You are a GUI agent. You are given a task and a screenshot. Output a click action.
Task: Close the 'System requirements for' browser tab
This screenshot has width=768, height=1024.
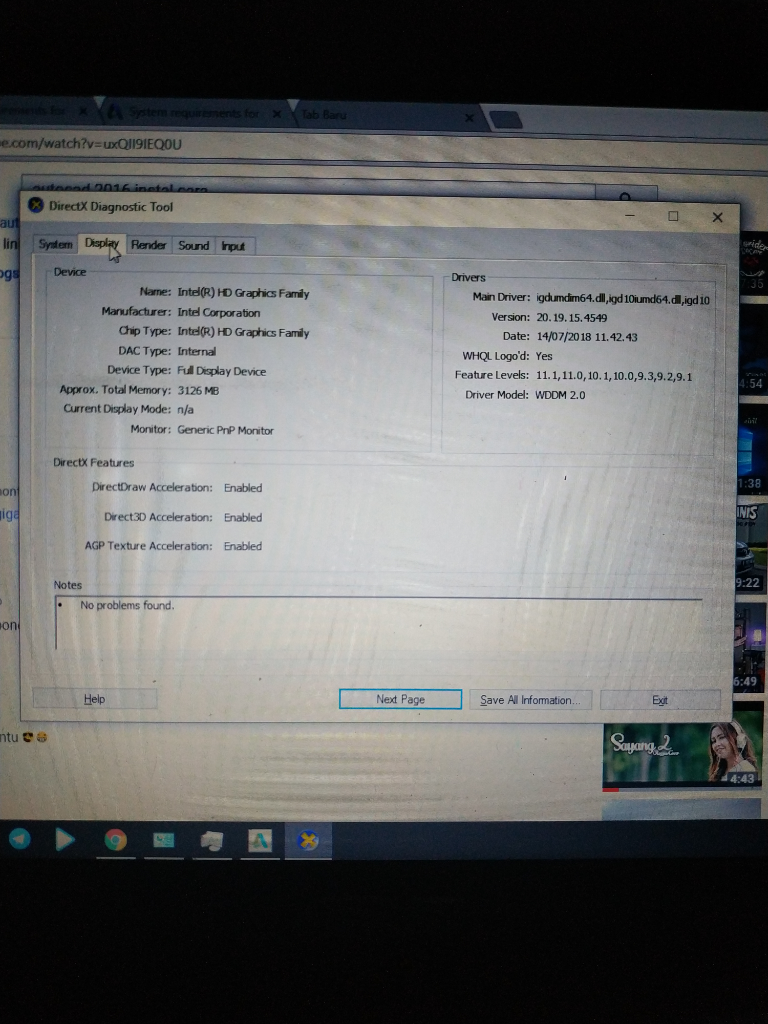click(x=276, y=114)
